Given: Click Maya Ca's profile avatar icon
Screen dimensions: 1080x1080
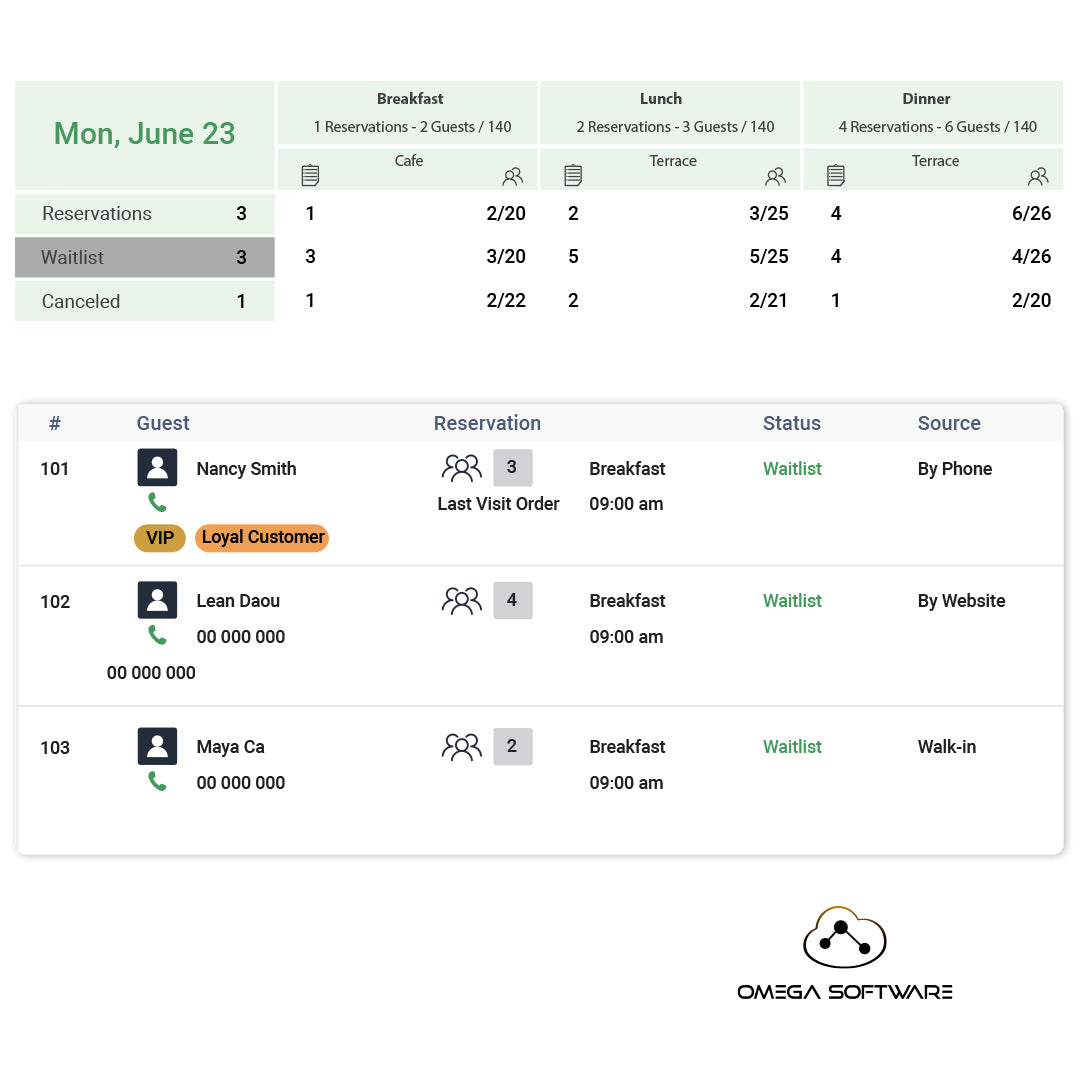Looking at the screenshot, I should point(157,746).
